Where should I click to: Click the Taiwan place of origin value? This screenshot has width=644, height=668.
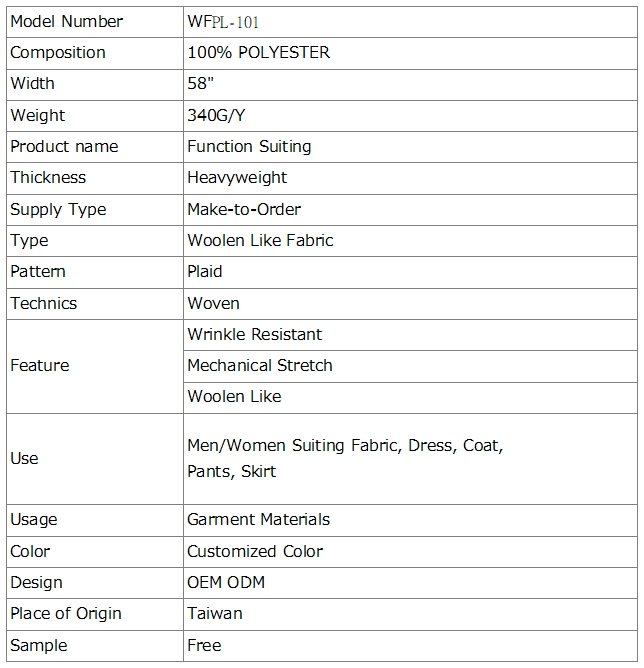[215, 614]
